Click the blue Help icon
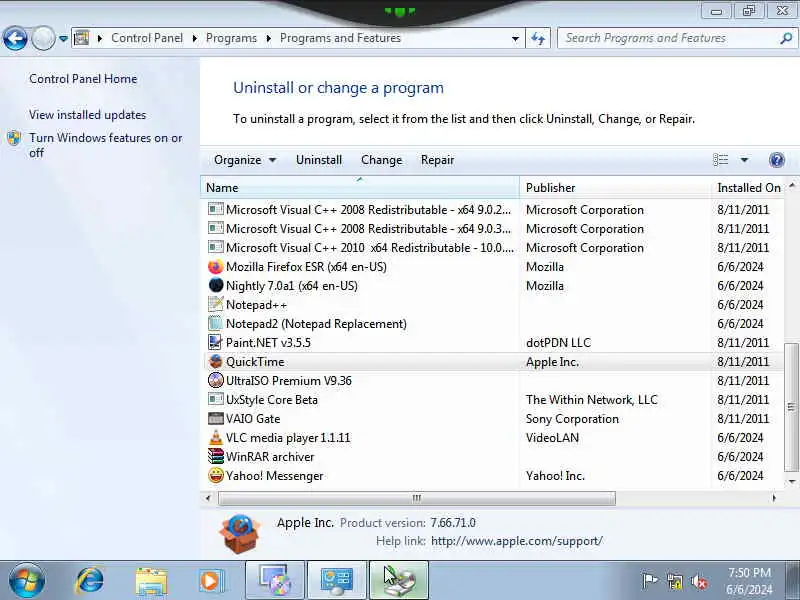The width and height of the screenshot is (800, 600). pyautogui.click(x=777, y=160)
